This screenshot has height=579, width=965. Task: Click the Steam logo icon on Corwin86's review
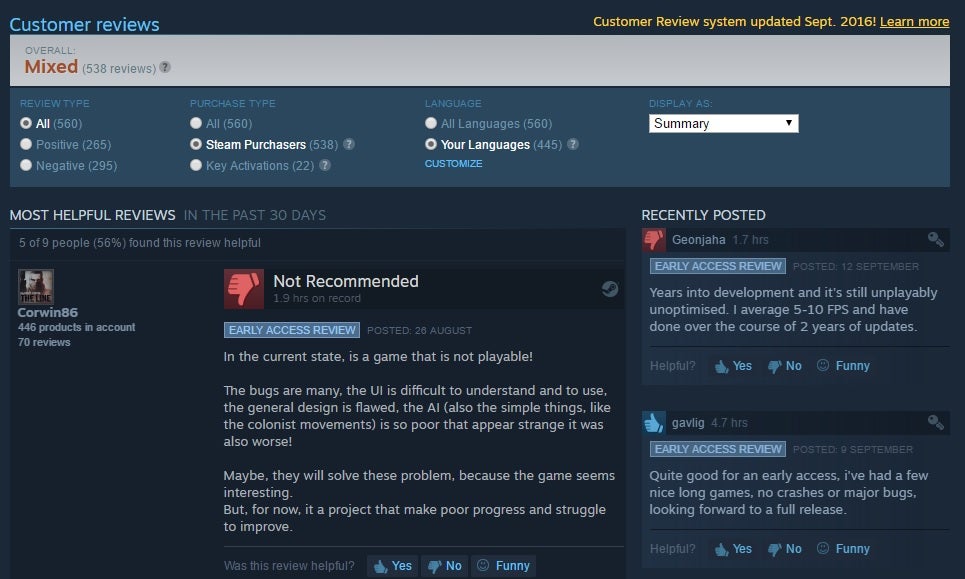(609, 289)
